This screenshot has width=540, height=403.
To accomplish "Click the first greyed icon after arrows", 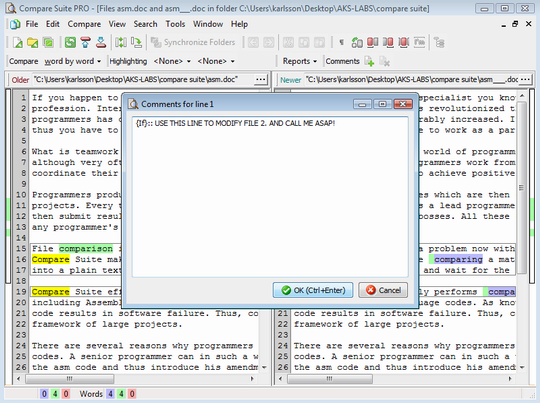I will click(288, 42).
